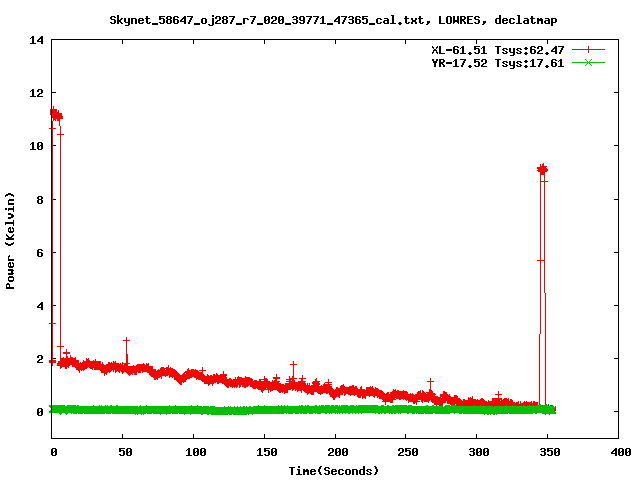The height and width of the screenshot is (480, 640).
Task: Click the y-axis tick label 12
Action: point(36,93)
